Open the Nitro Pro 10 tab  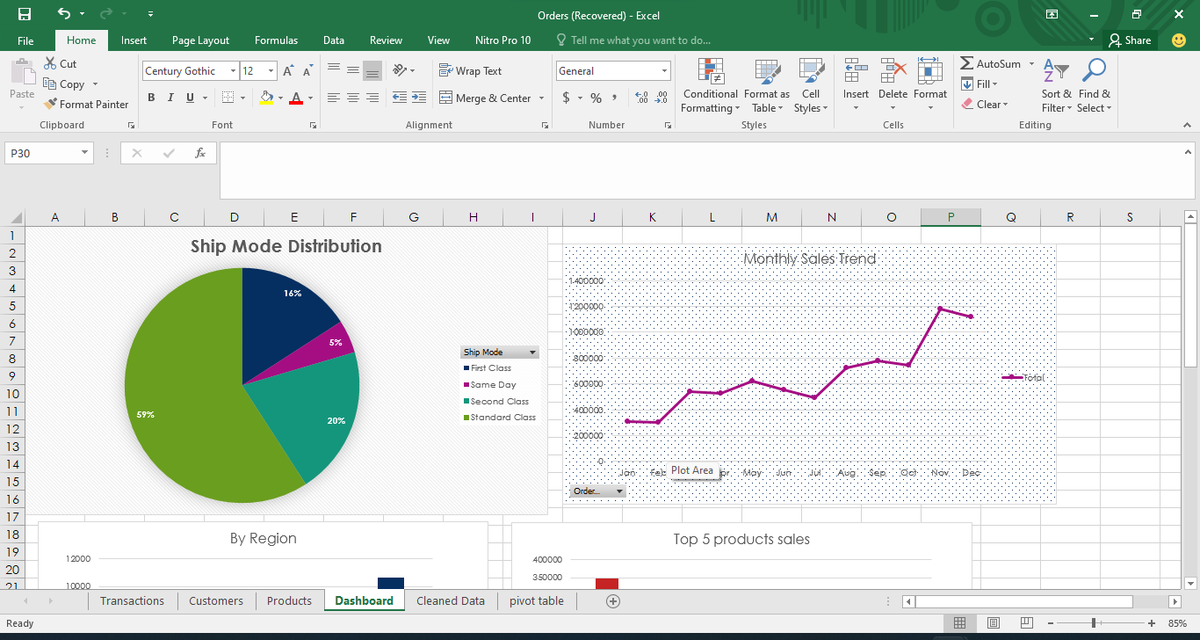click(x=503, y=40)
